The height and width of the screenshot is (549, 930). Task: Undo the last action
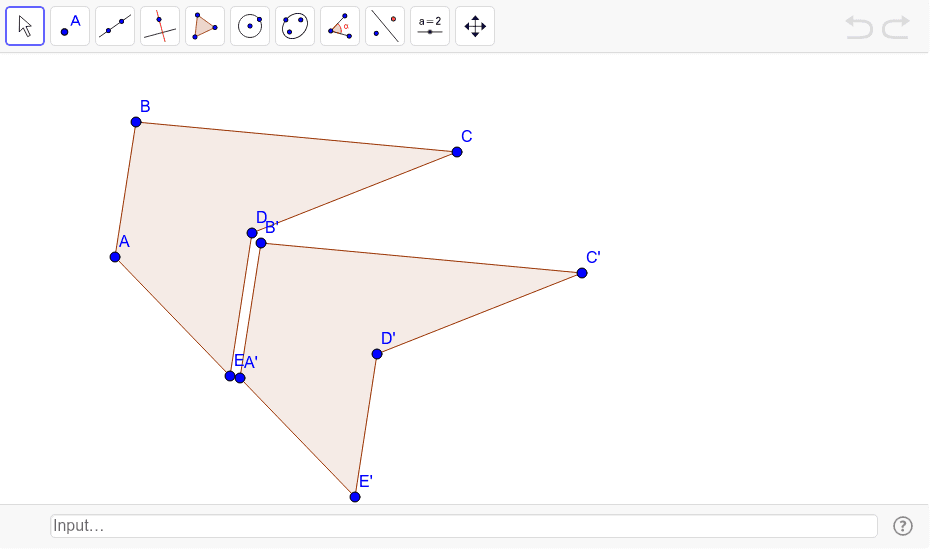coord(859,27)
